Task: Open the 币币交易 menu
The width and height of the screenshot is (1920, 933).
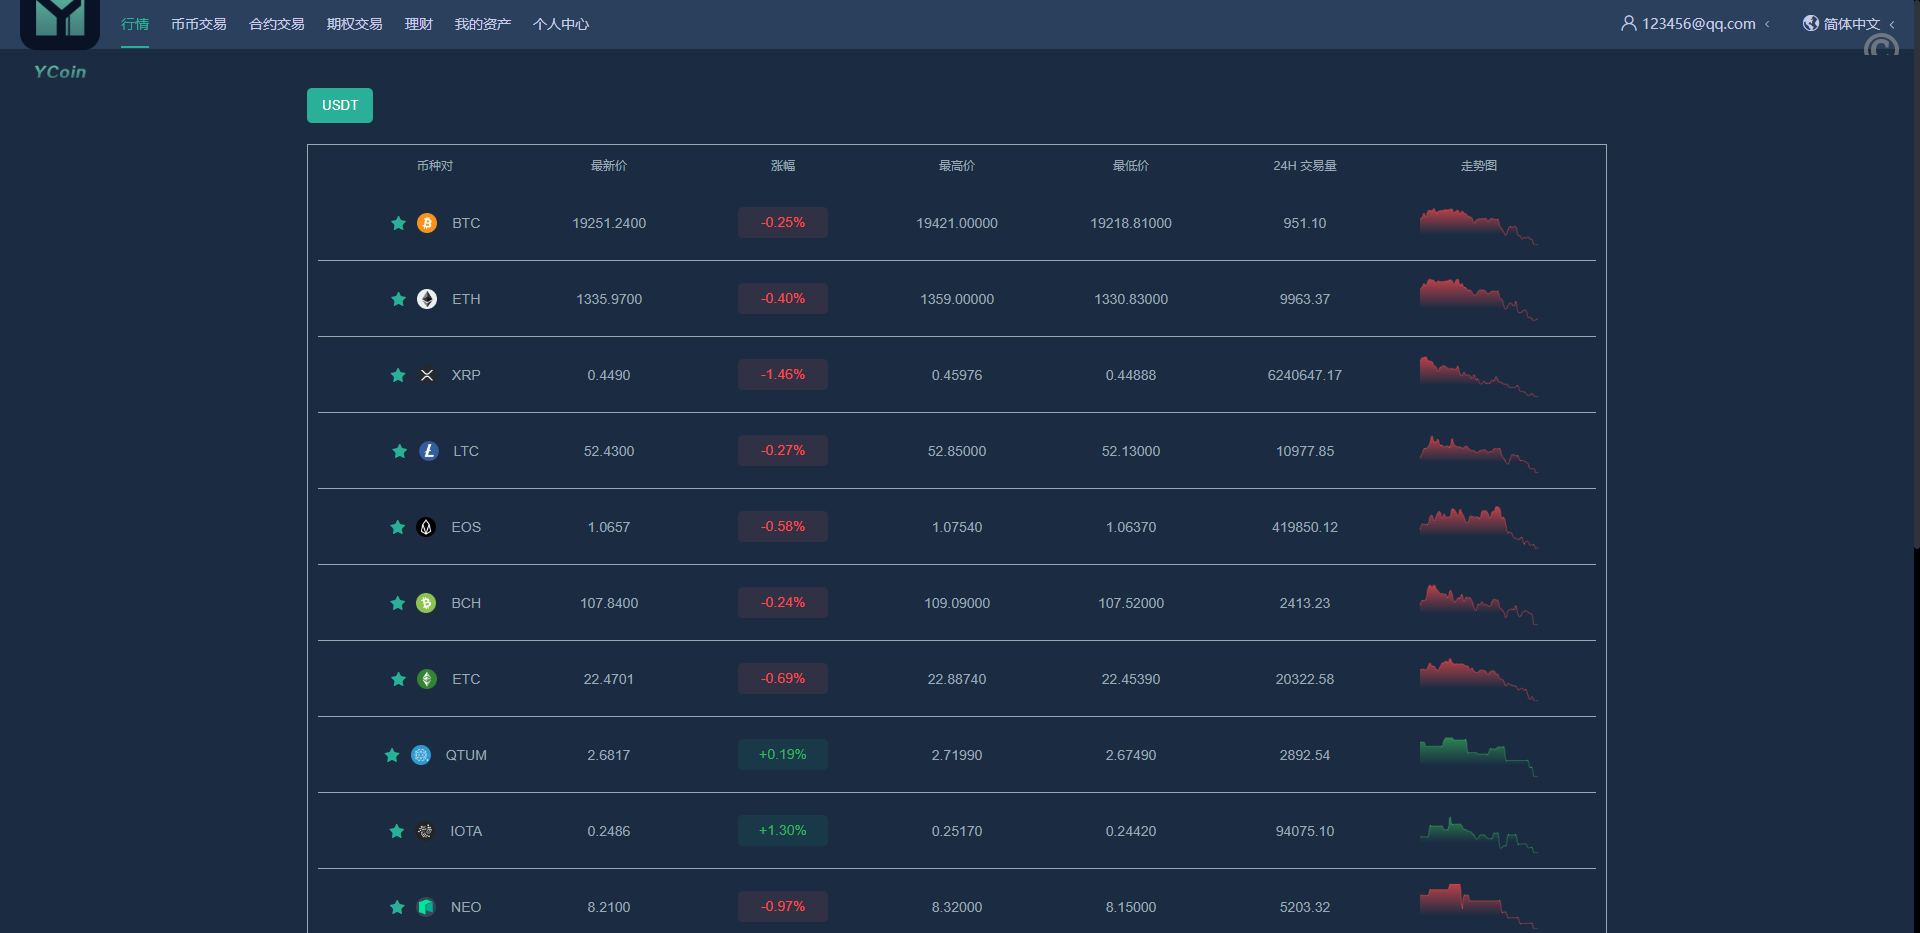Action: point(198,24)
